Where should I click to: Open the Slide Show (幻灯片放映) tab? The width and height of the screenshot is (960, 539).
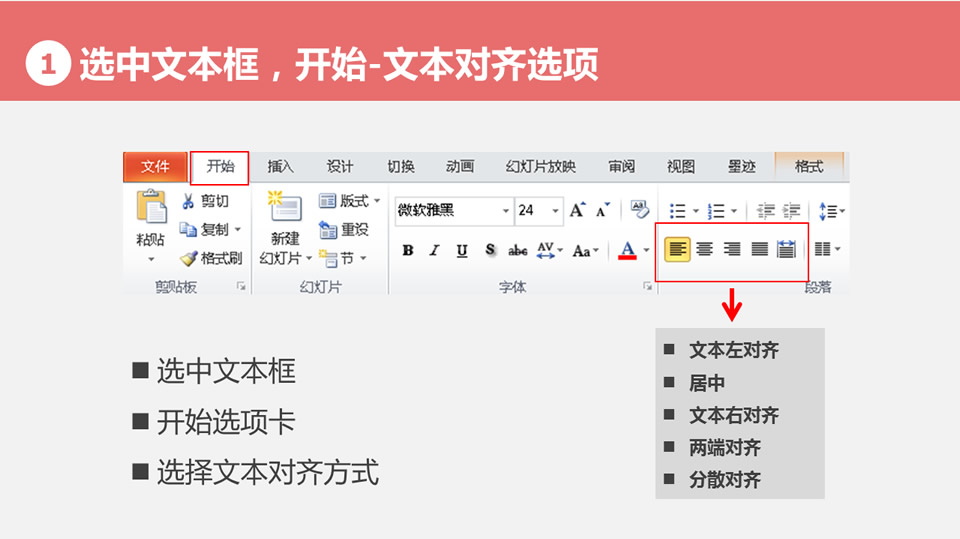coord(541,167)
